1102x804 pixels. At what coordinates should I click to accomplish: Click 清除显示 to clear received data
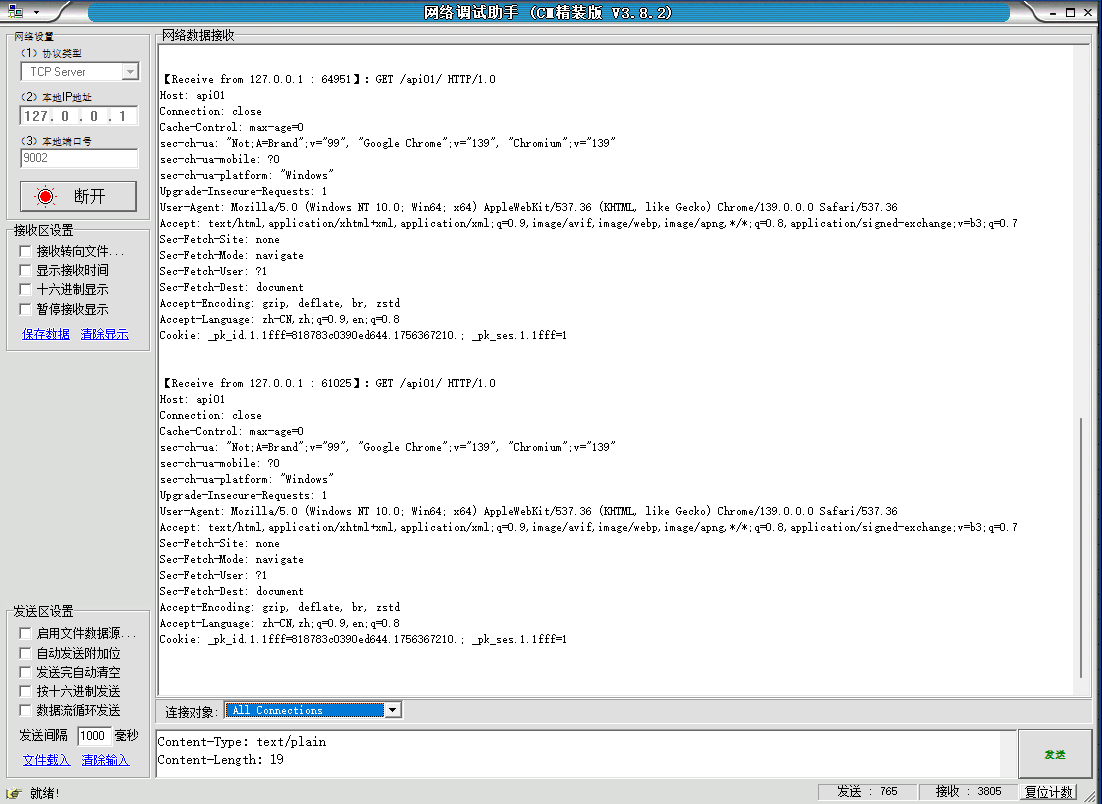(105, 334)
